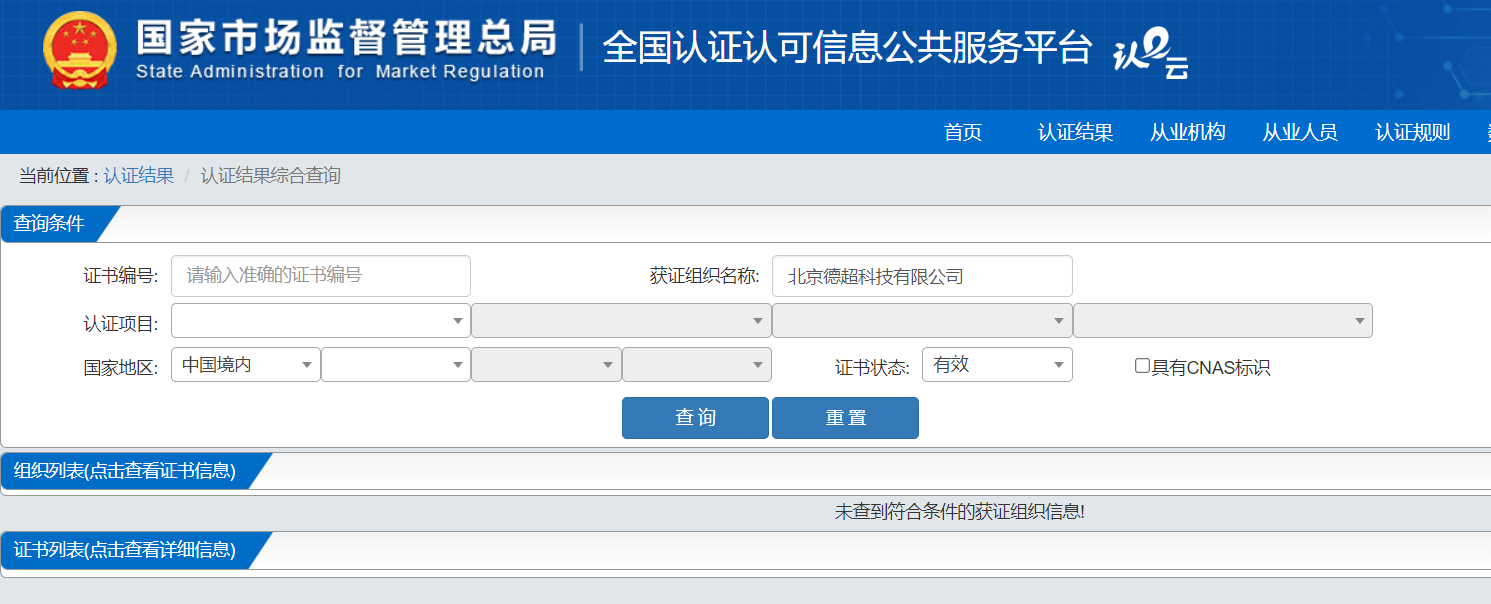This screenshot has width=1491, height=604.
Task: Open 从业人员 navigation menu item
Action: [1300, 132]
